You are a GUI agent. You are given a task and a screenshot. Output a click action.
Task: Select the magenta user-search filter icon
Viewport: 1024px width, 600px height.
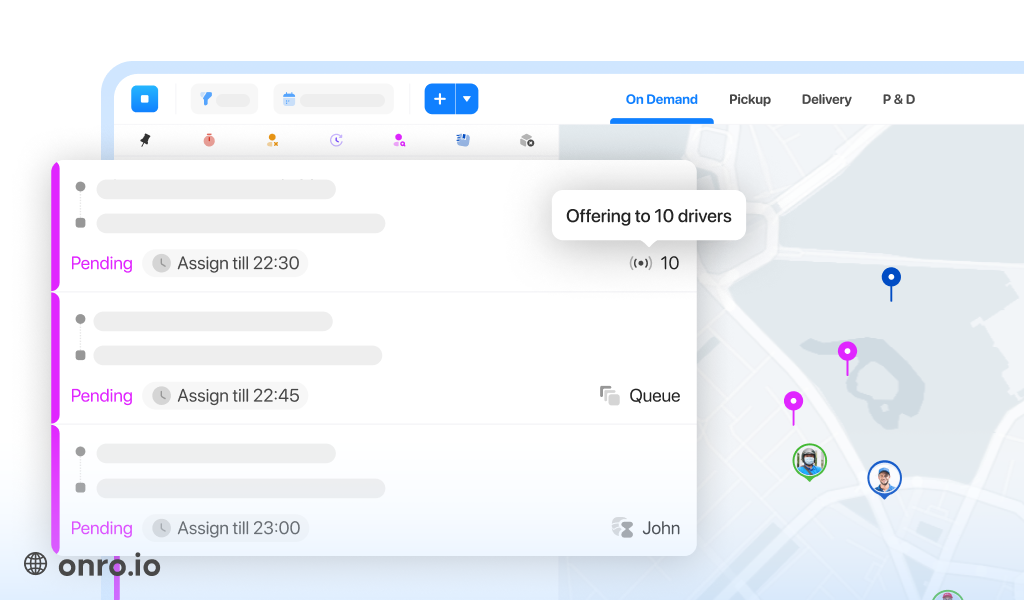pyautogui.click(x=399, y=140)
